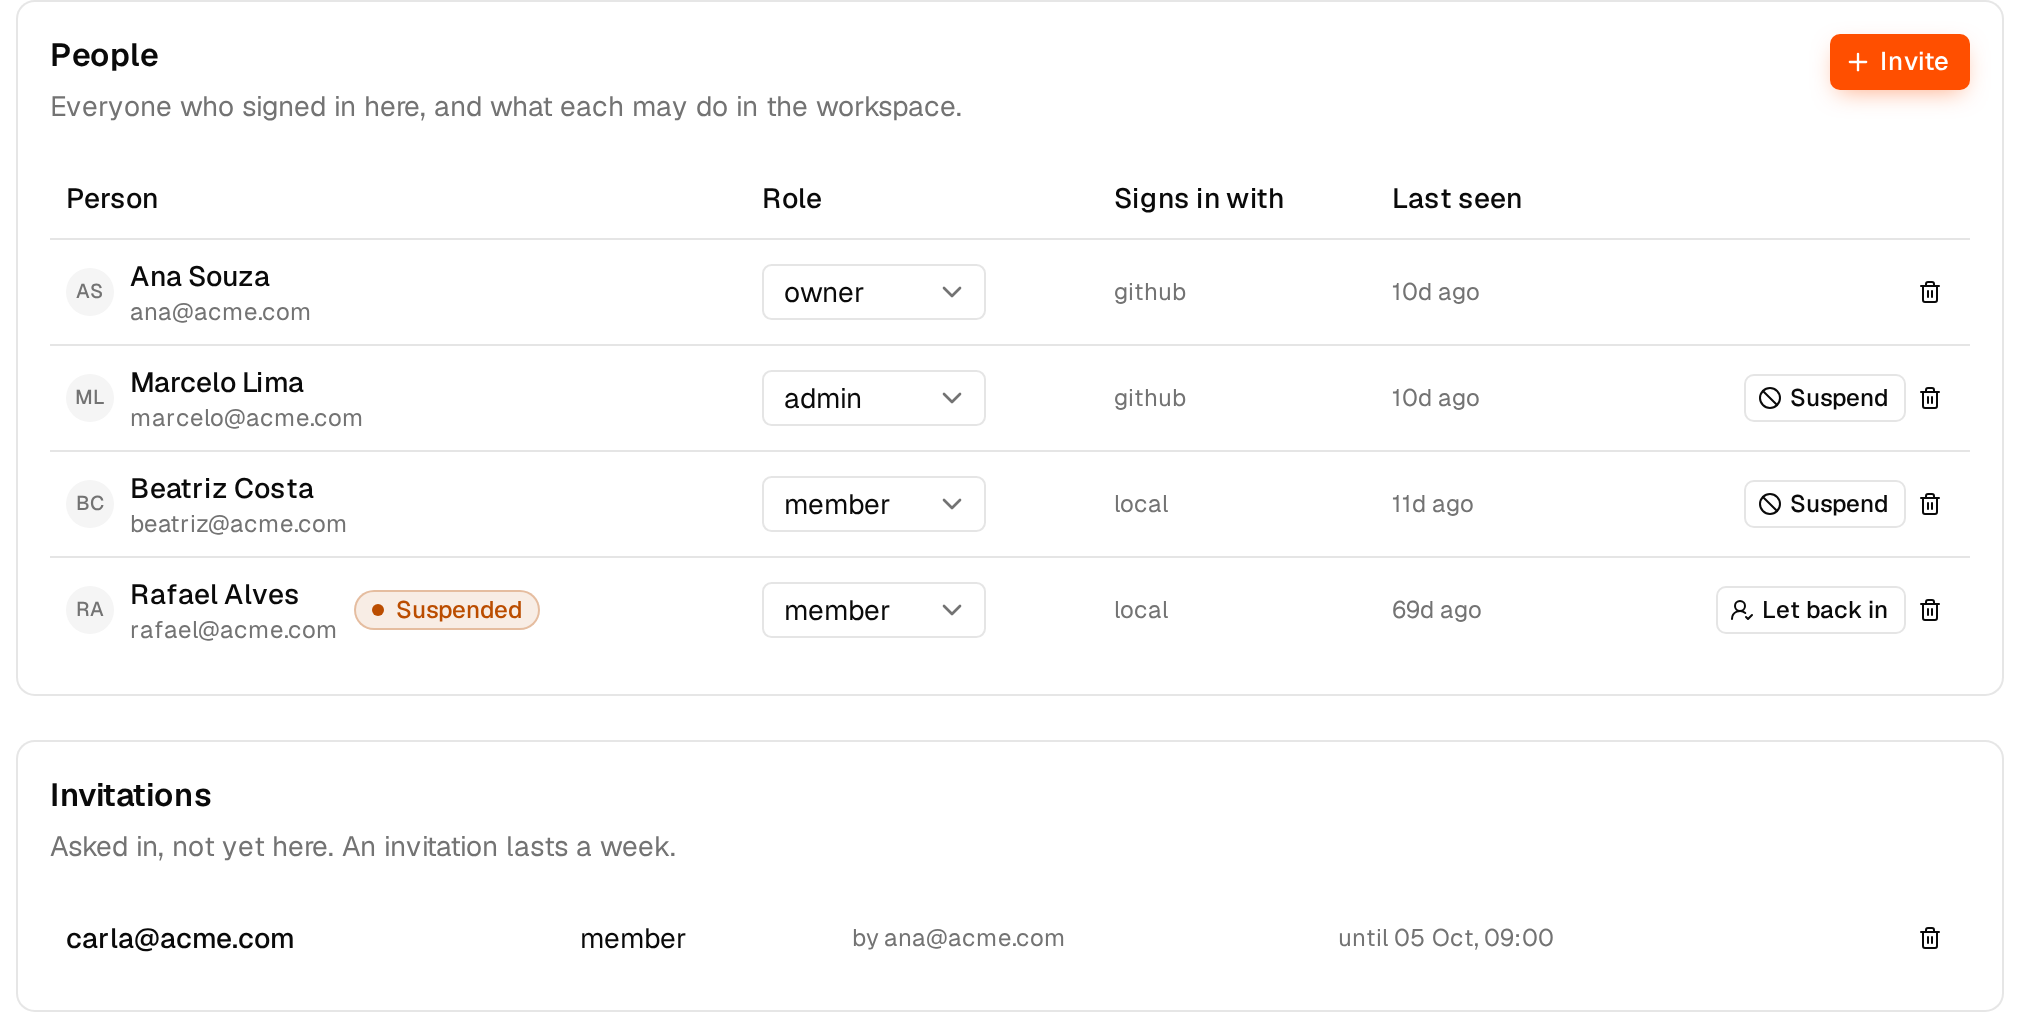Click the ML avatar for Marcelo Lima
This screenshot has width=2020, height=1020.
point(90,398)
